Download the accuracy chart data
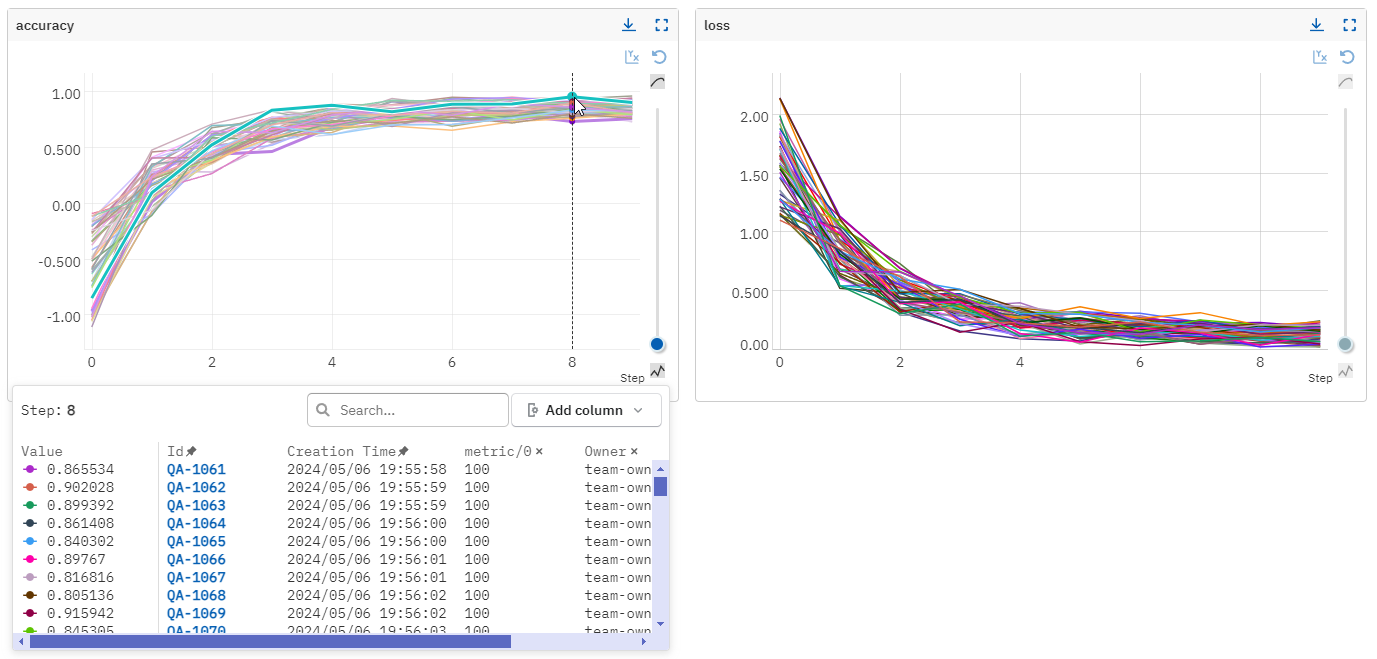 pos(629,24)
